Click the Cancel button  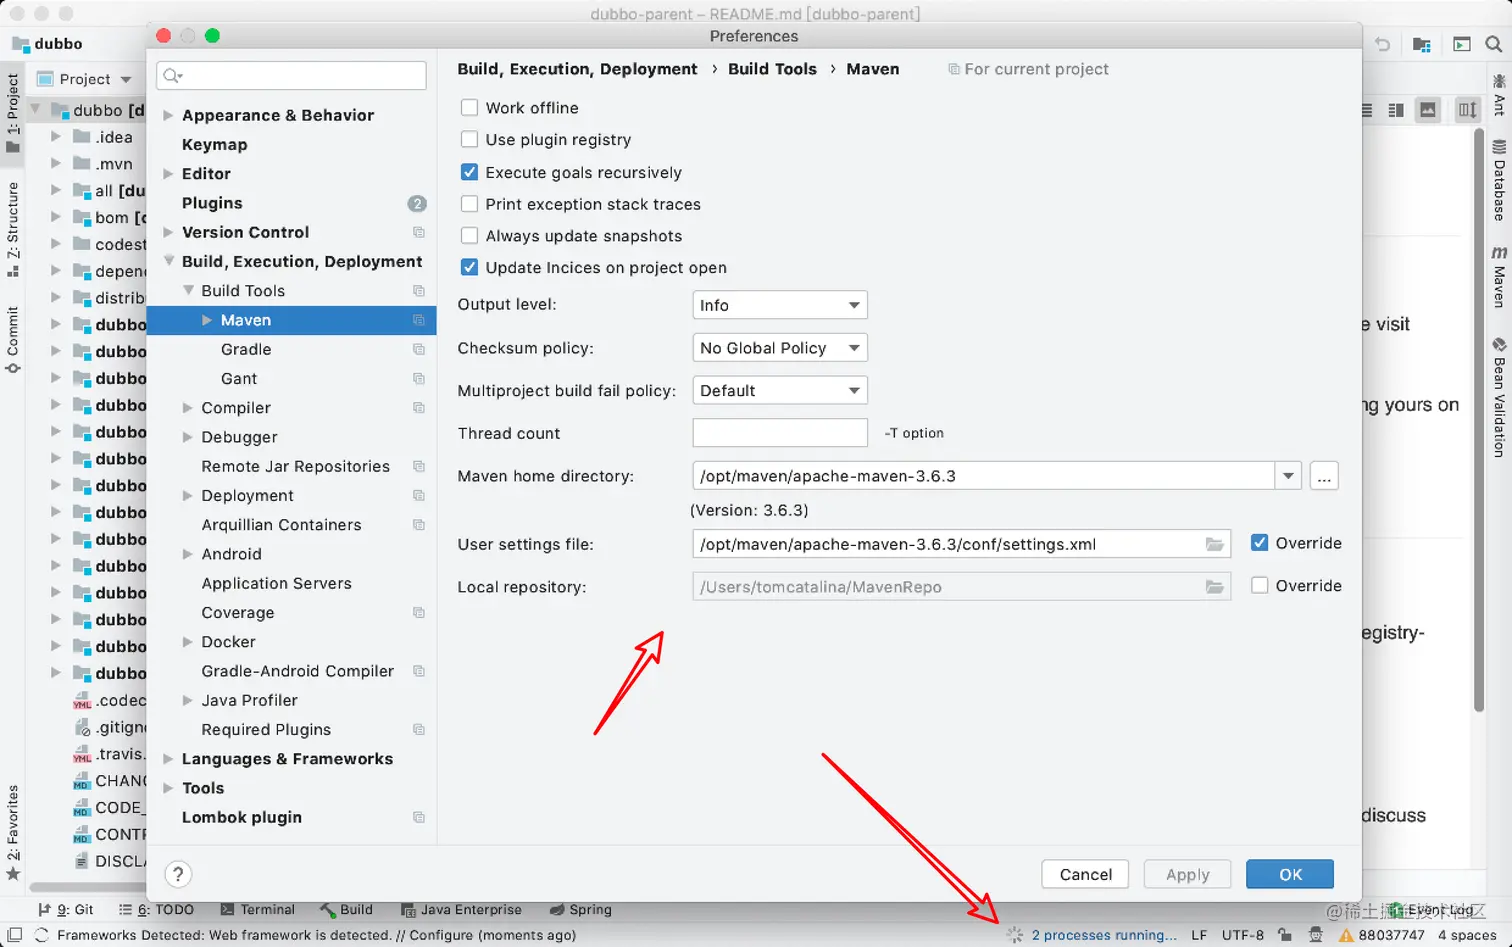(1085, 874)
